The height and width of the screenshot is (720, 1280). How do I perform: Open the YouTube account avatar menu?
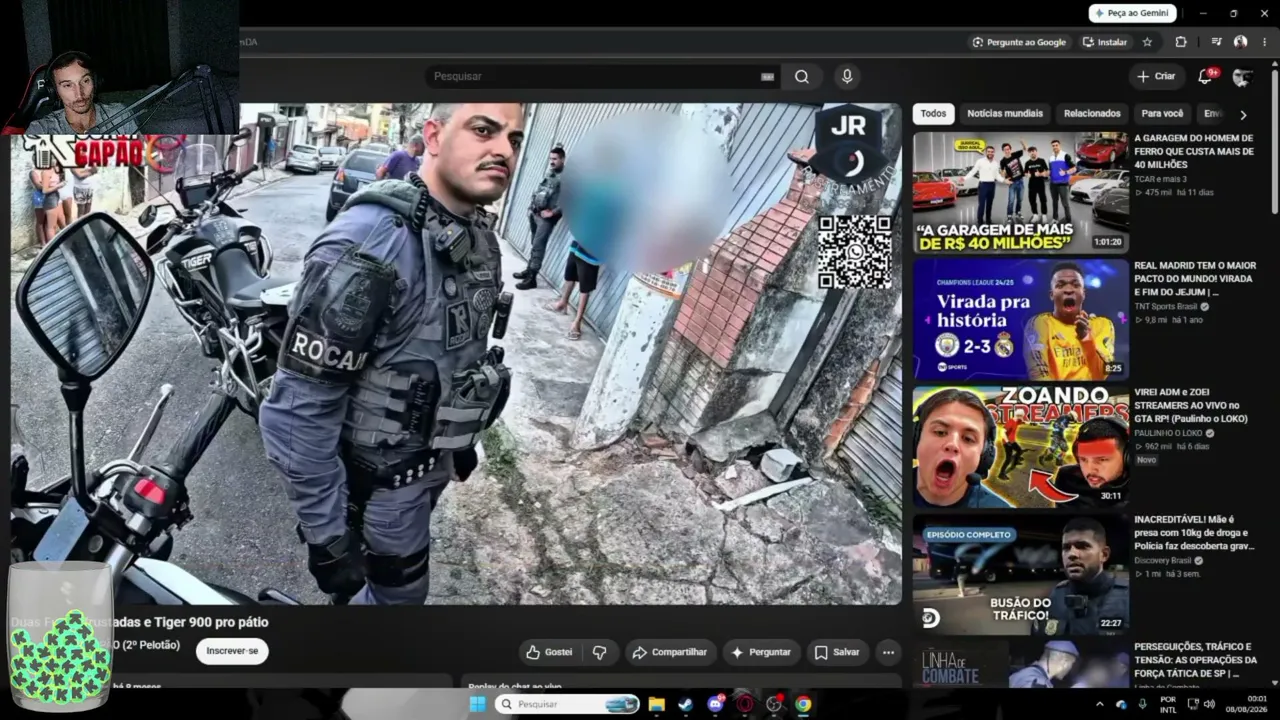(1242, 77)
